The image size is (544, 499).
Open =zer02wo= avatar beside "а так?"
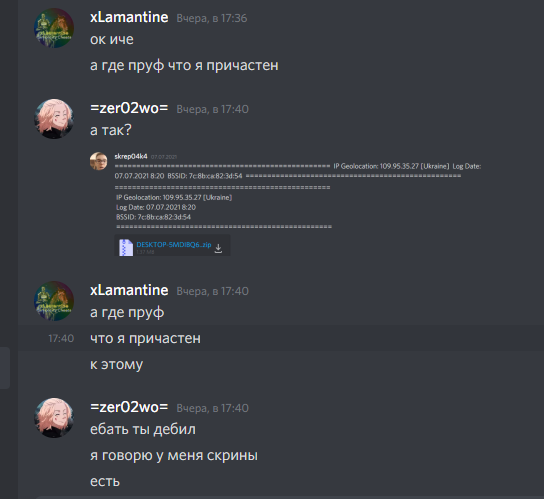(x=54, y=119)
